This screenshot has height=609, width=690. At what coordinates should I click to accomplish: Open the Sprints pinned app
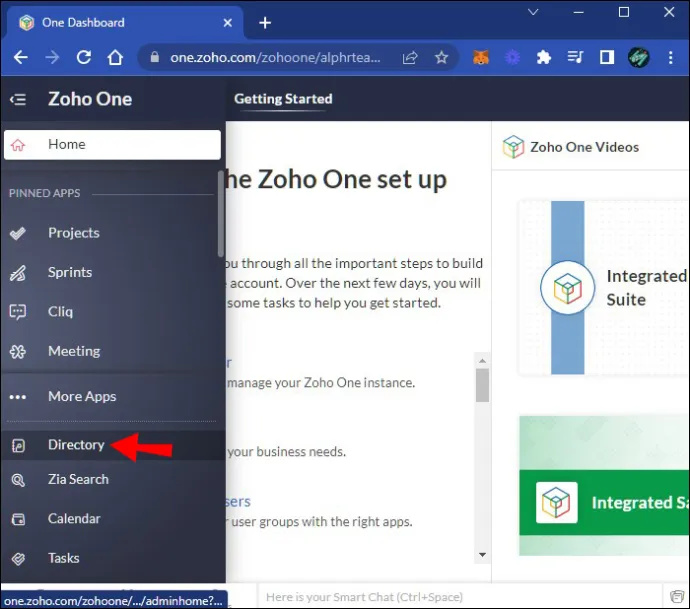click(x=70, y=272)
